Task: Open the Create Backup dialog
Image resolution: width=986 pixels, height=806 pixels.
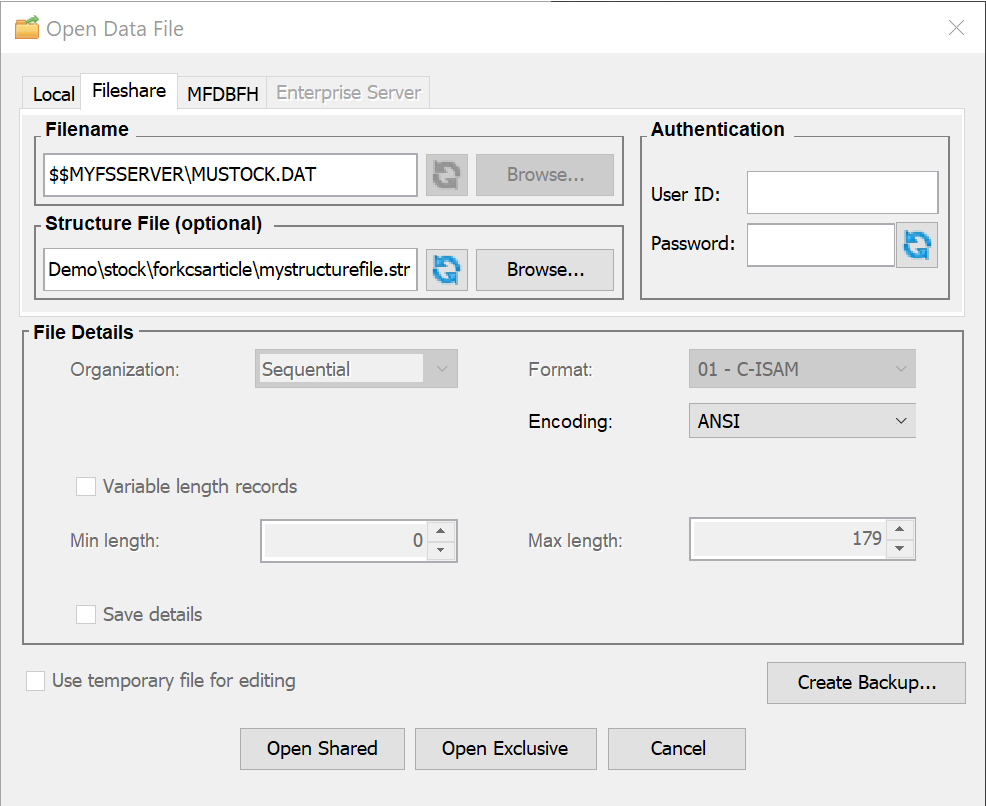Action: click(866, 683)
